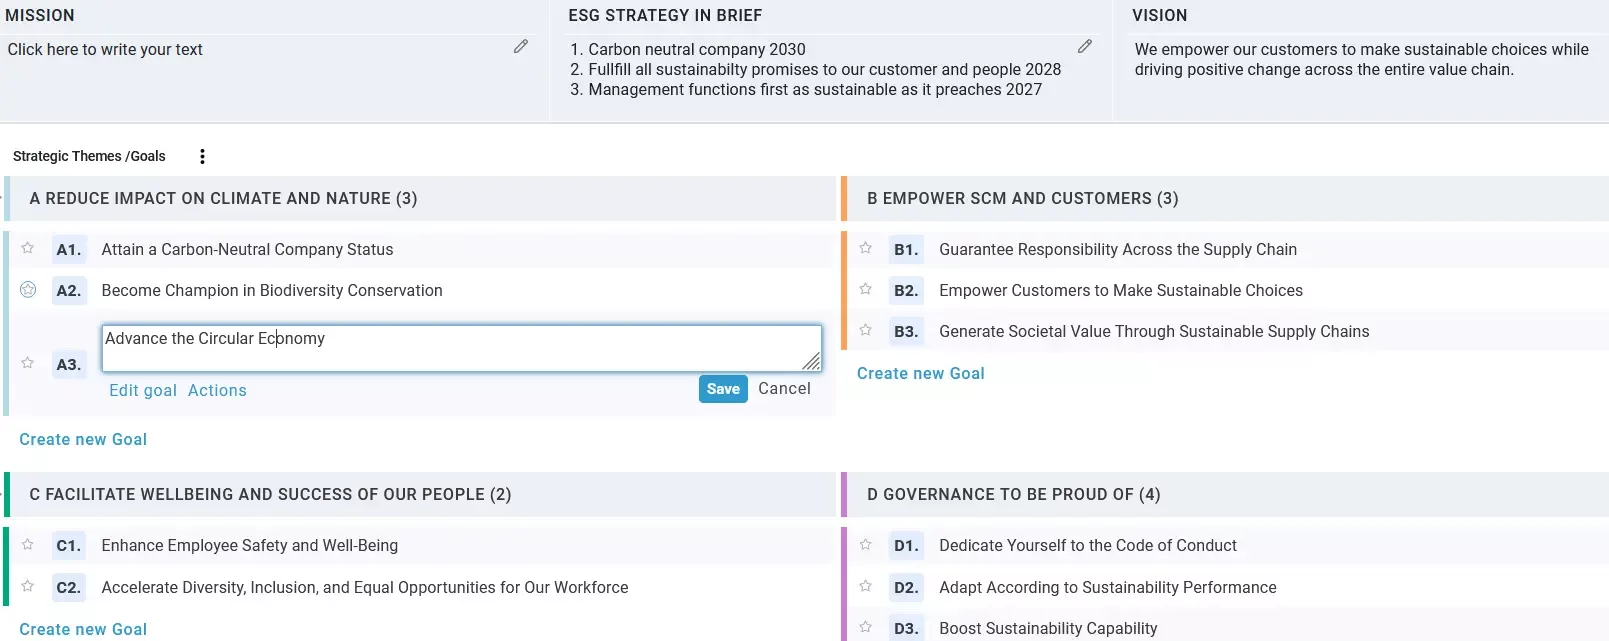Create new Goal under Empower SCM theme
1609x641 pixels.
920,373
